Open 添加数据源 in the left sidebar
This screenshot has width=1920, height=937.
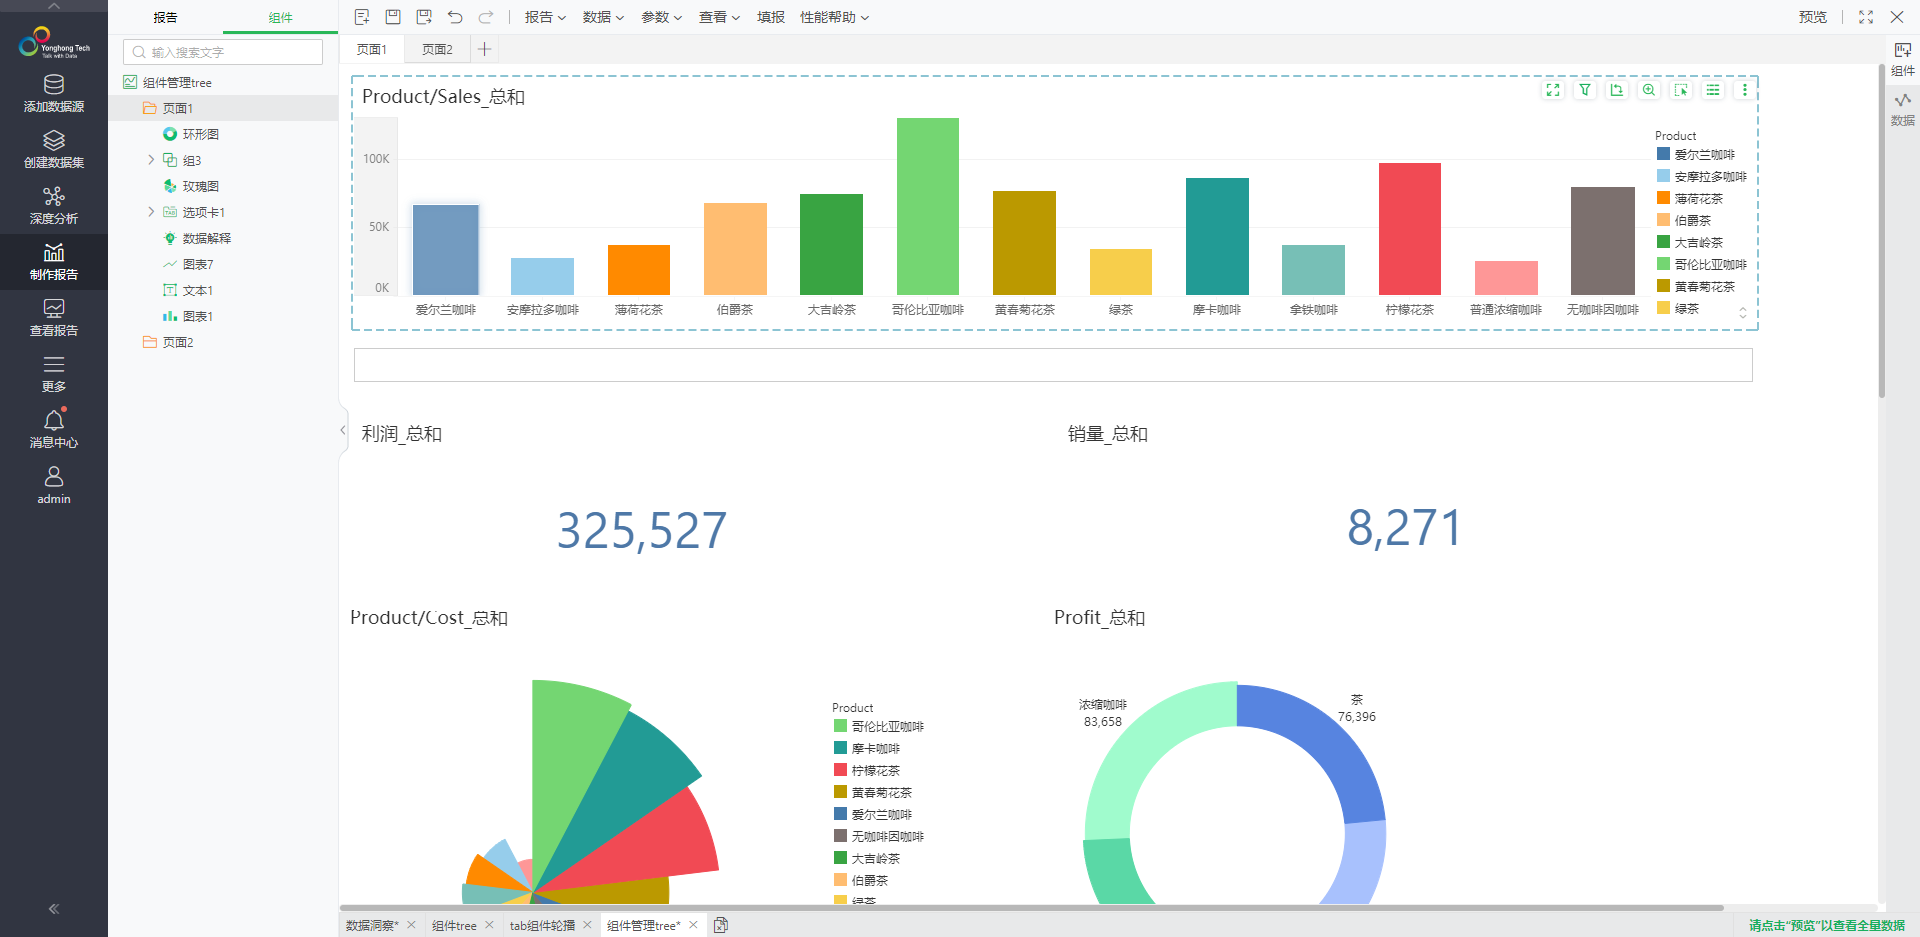[x=54, y=93]
